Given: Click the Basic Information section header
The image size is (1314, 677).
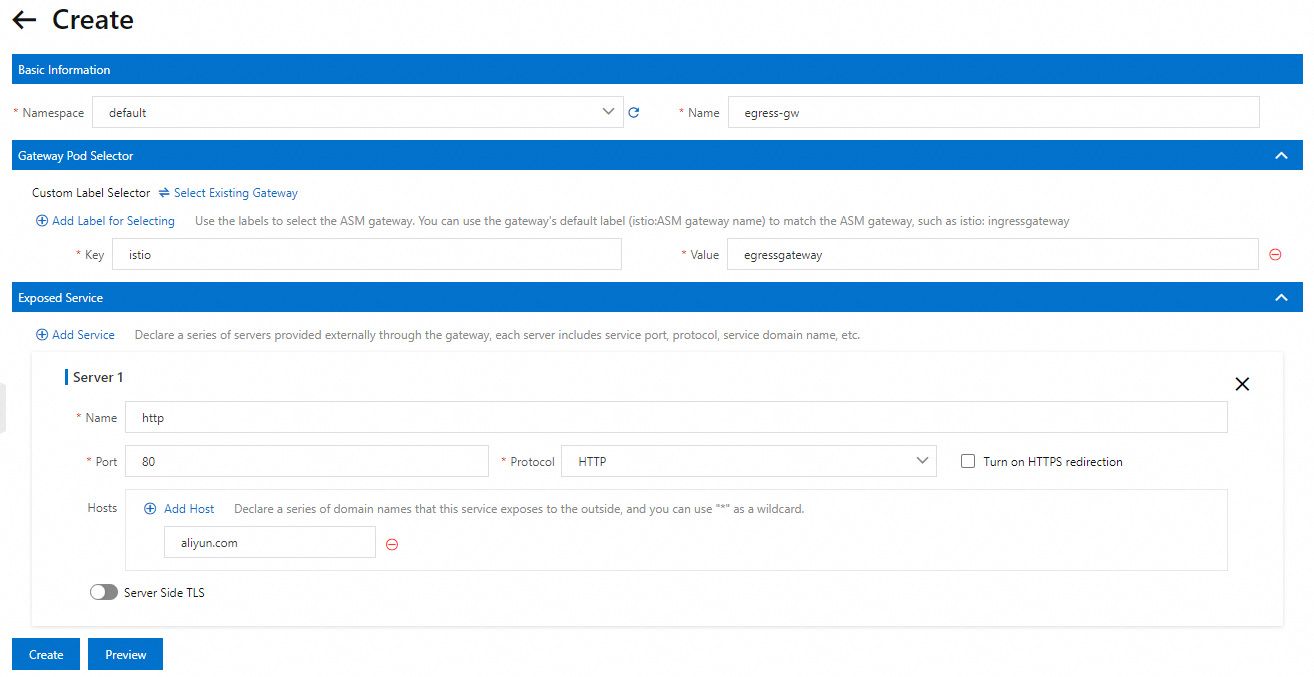Looking at the screenshot, I should (657, 69).
